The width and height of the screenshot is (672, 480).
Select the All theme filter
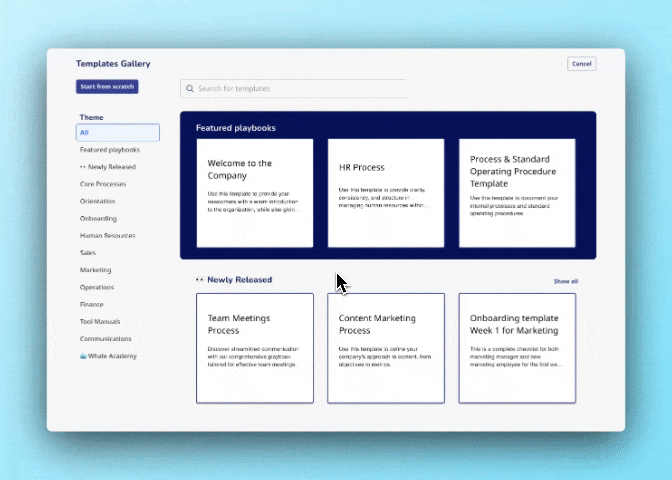tap(118, 132)
